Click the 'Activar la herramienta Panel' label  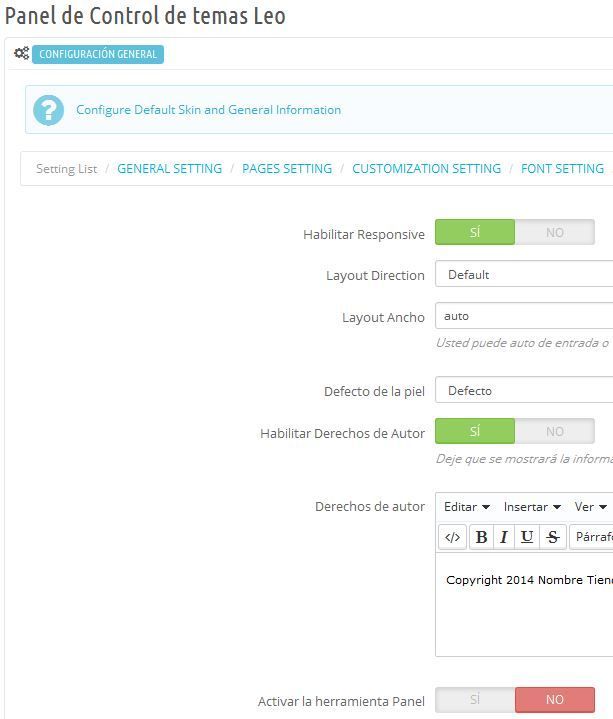point(341,701)
